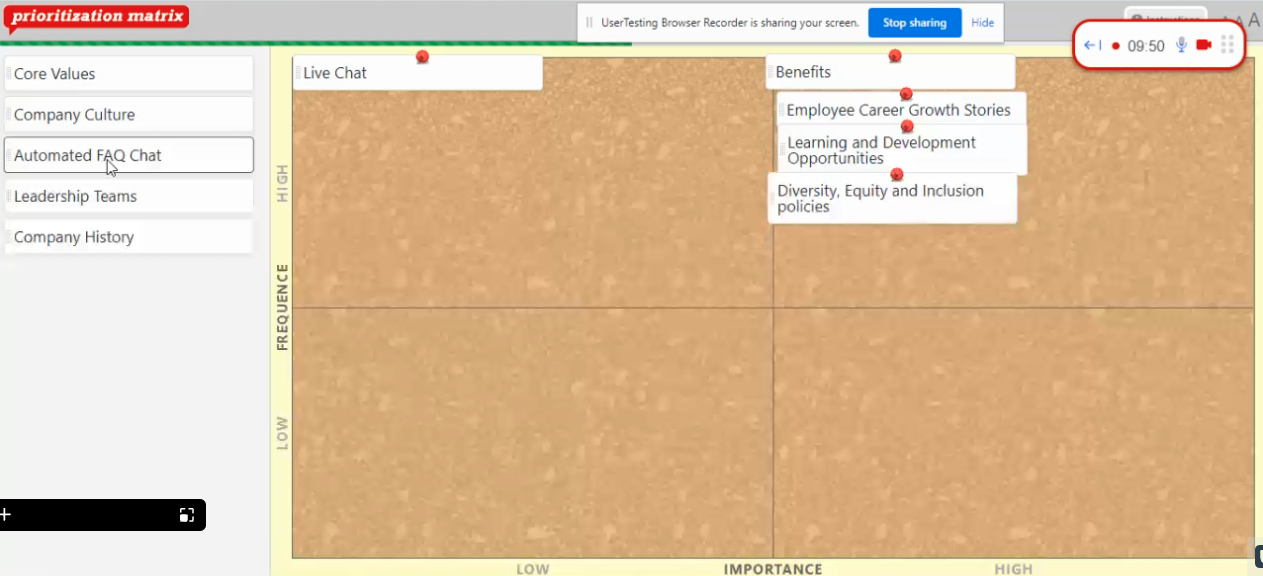The image size is (1263, 576).
Task: Click the prioritization matrix logo
Action: [96, 17]
